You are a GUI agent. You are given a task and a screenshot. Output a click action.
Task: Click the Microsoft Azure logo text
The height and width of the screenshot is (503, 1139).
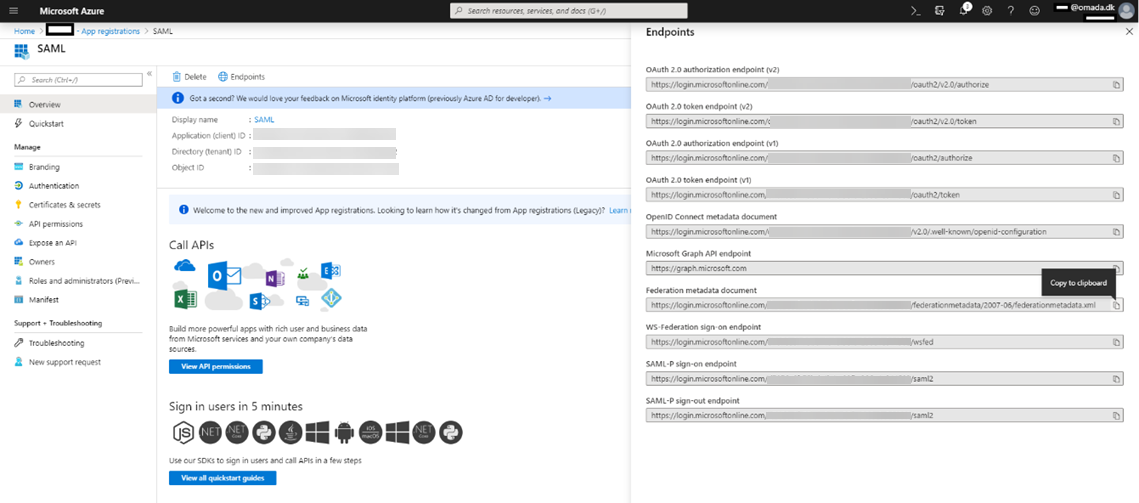click(x=70, y=11)
